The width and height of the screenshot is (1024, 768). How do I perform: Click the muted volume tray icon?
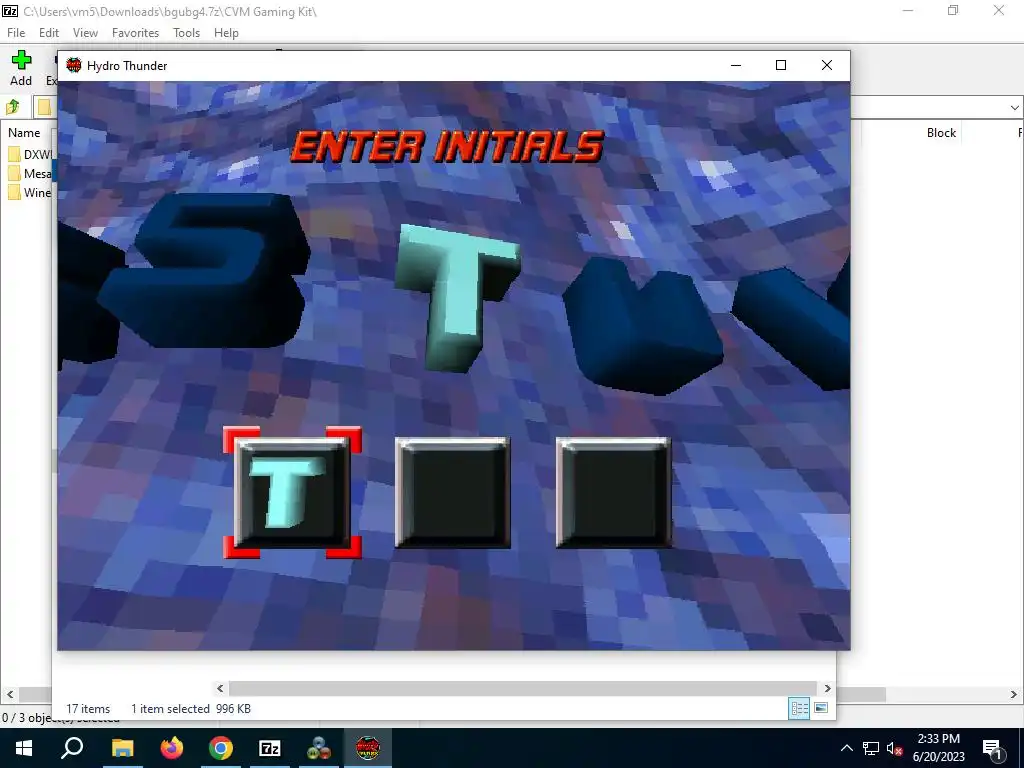tap(895, 748)
